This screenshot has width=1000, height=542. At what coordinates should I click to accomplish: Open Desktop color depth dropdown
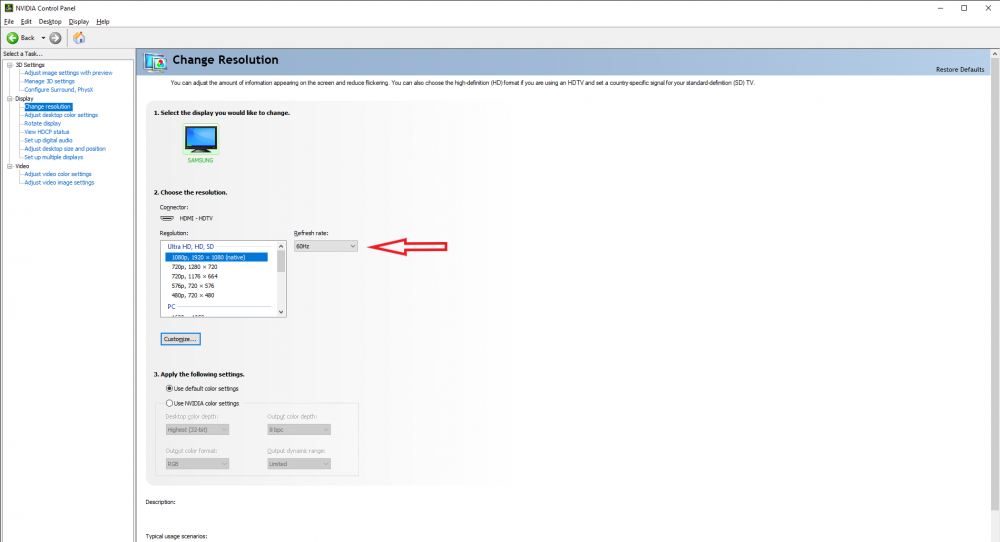tap(197, 430)
